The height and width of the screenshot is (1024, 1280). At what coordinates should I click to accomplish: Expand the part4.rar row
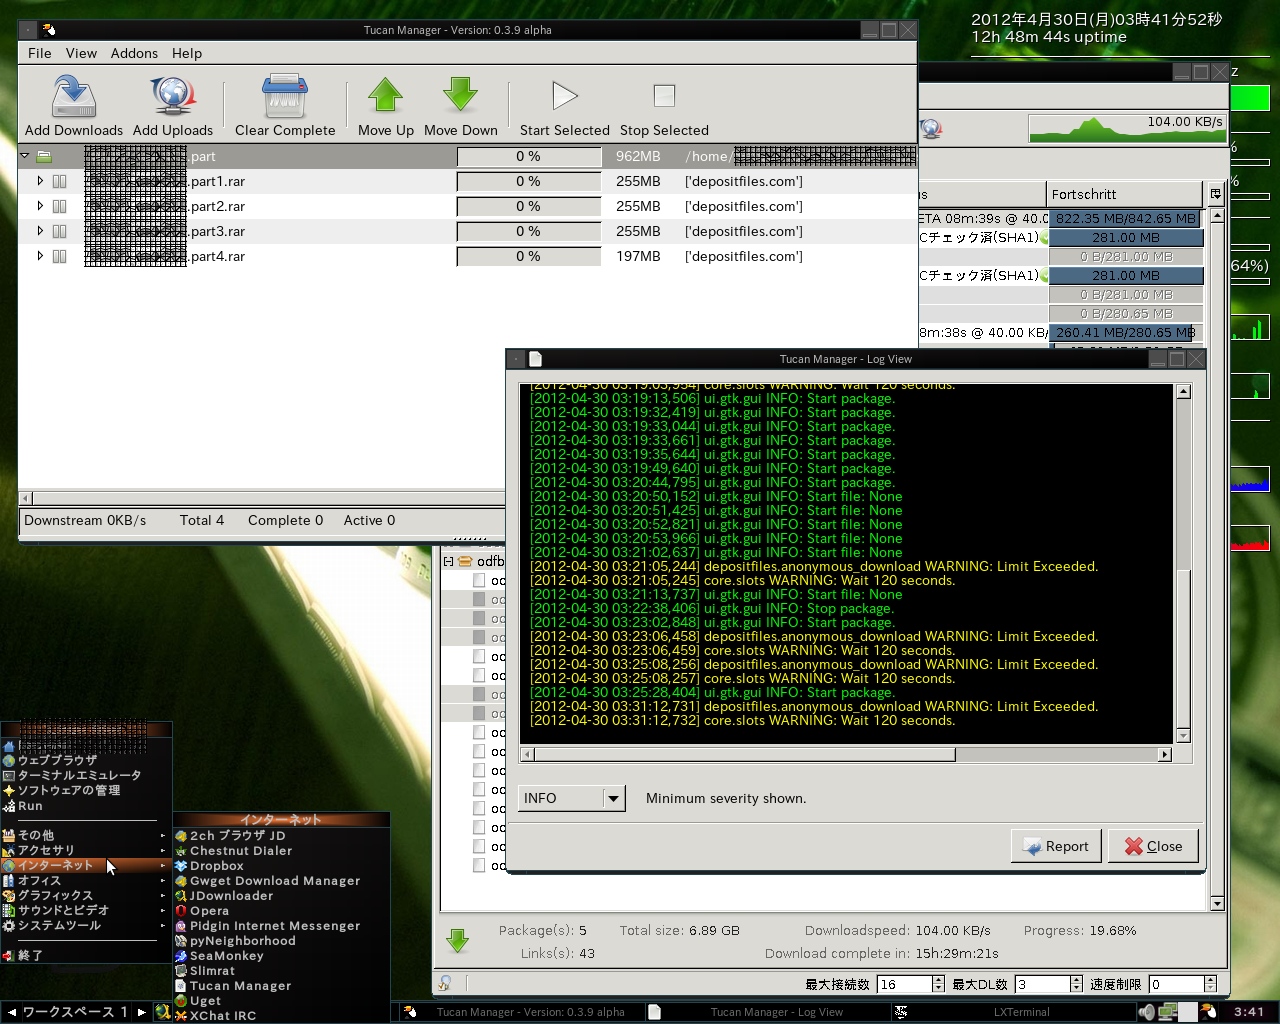(40, 256)
